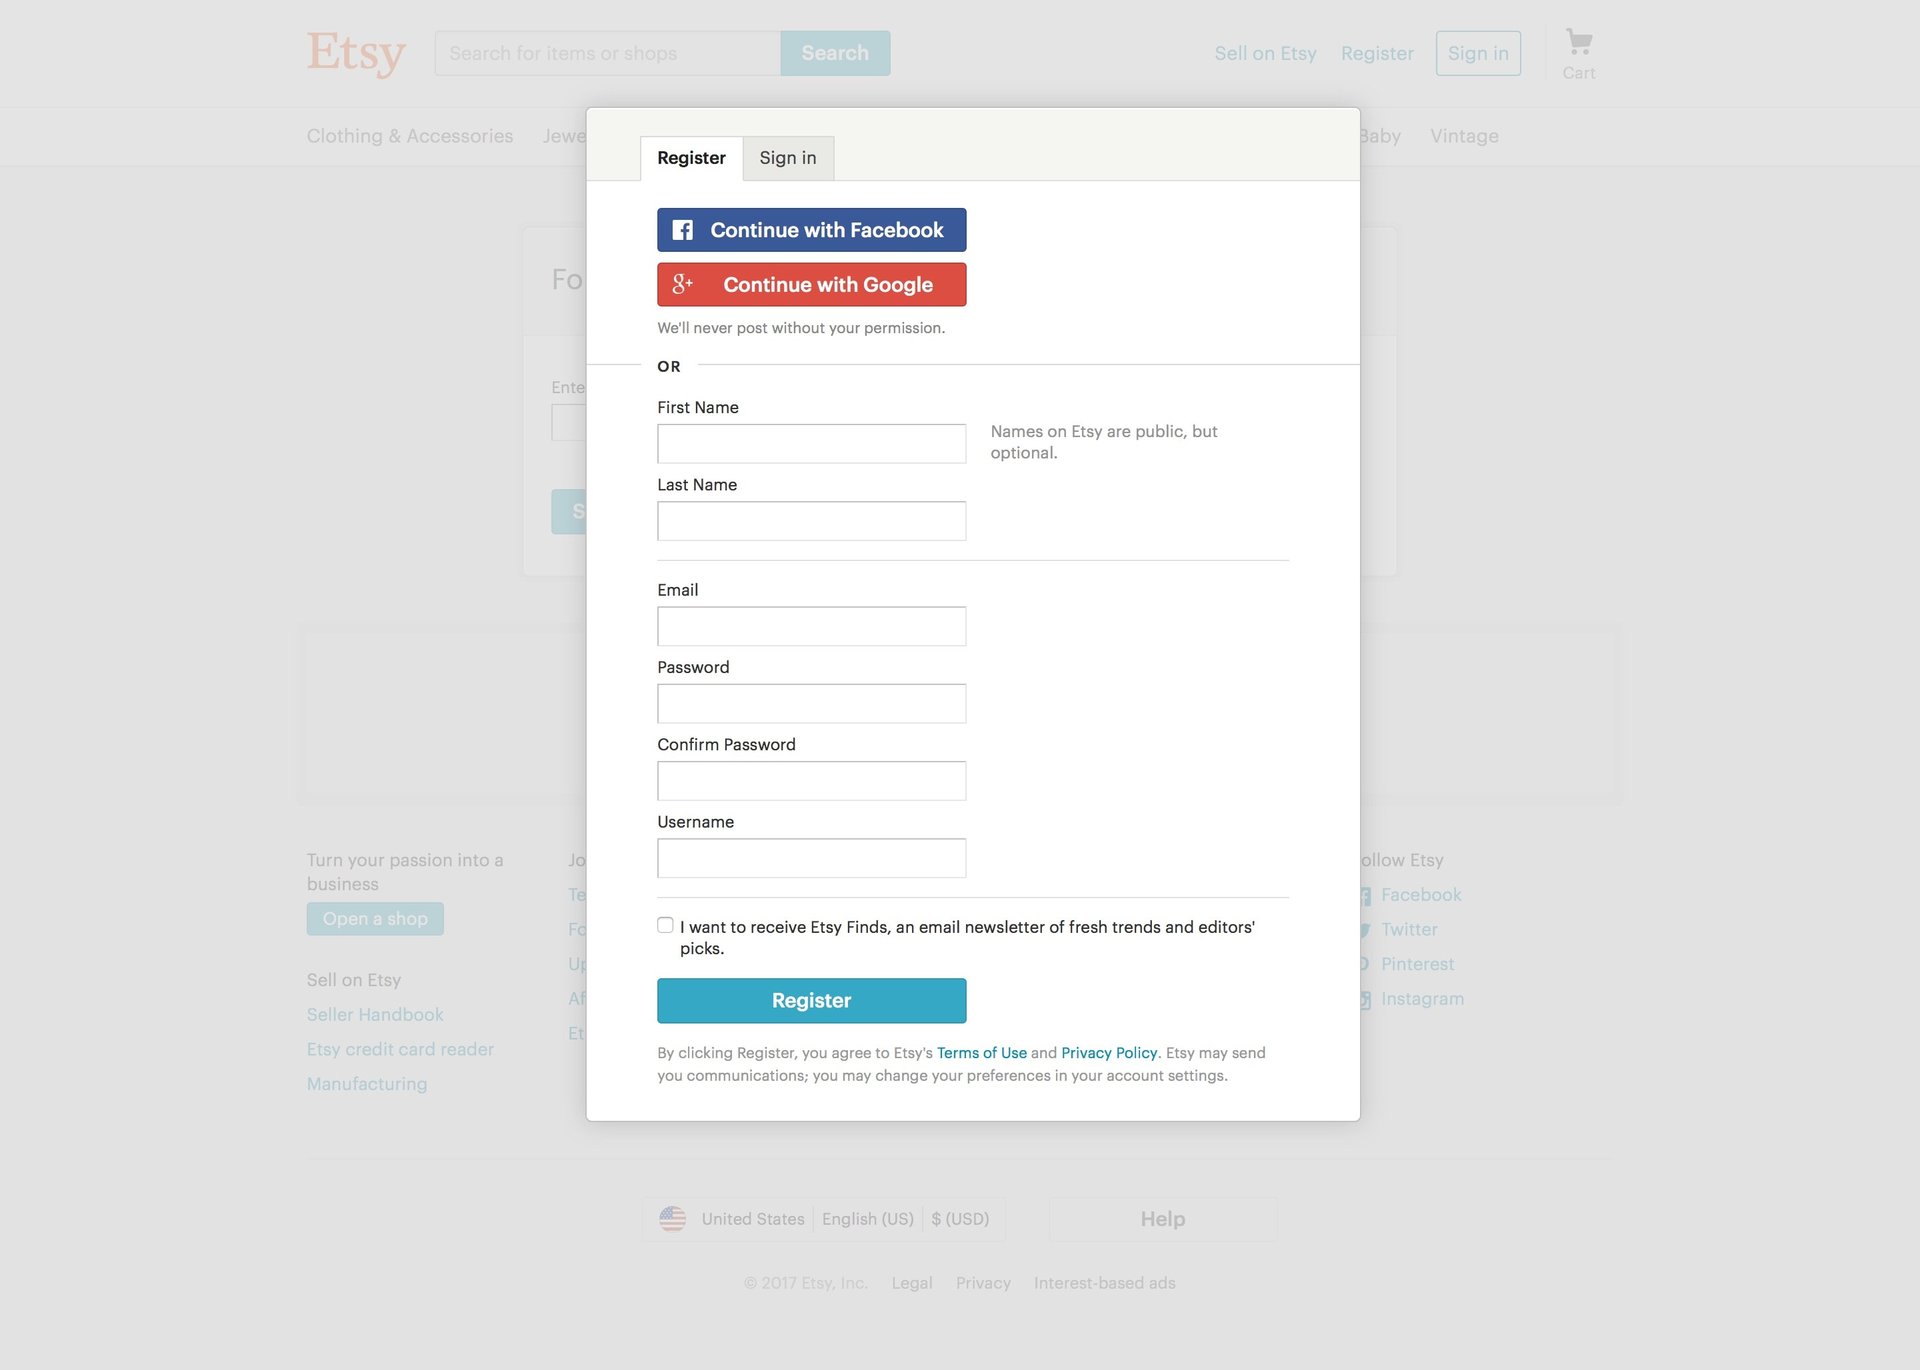Open the English (US) language selector
The width and height of the screenshot is (1920, 1370).
point(867,1218)
